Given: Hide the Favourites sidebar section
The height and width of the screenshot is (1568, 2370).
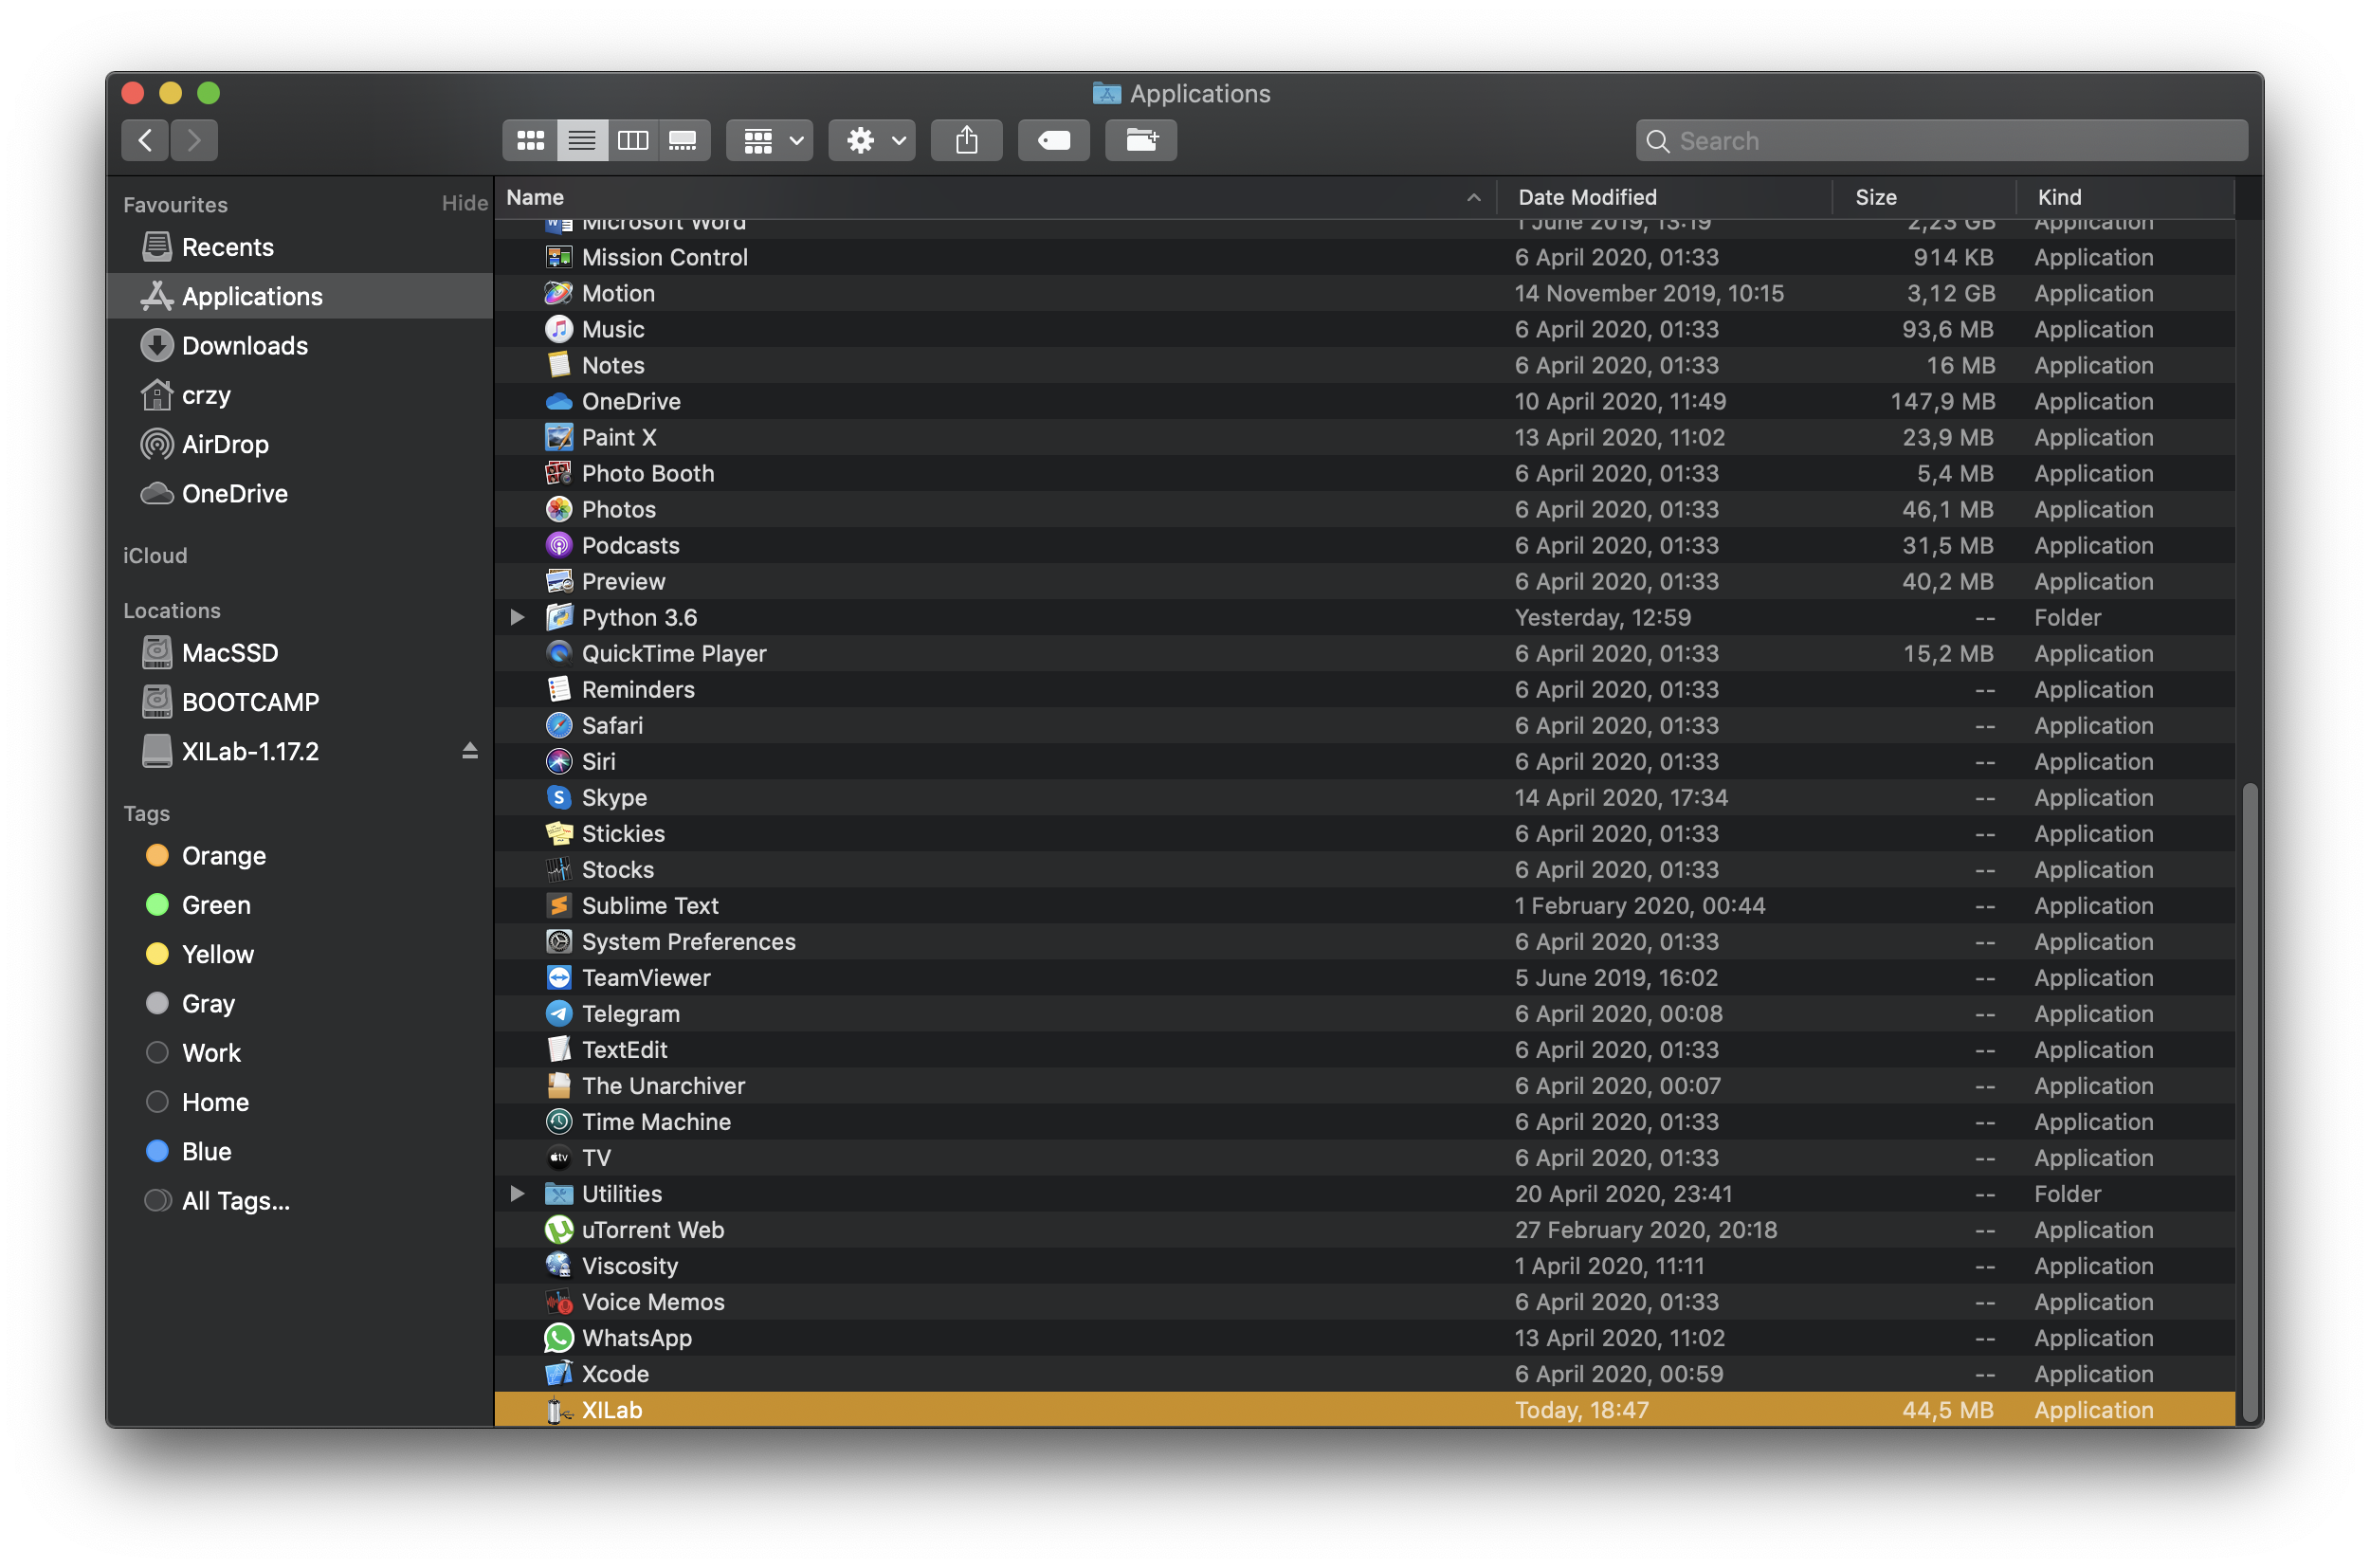Looking at the screenshot, I should (464, 203).
